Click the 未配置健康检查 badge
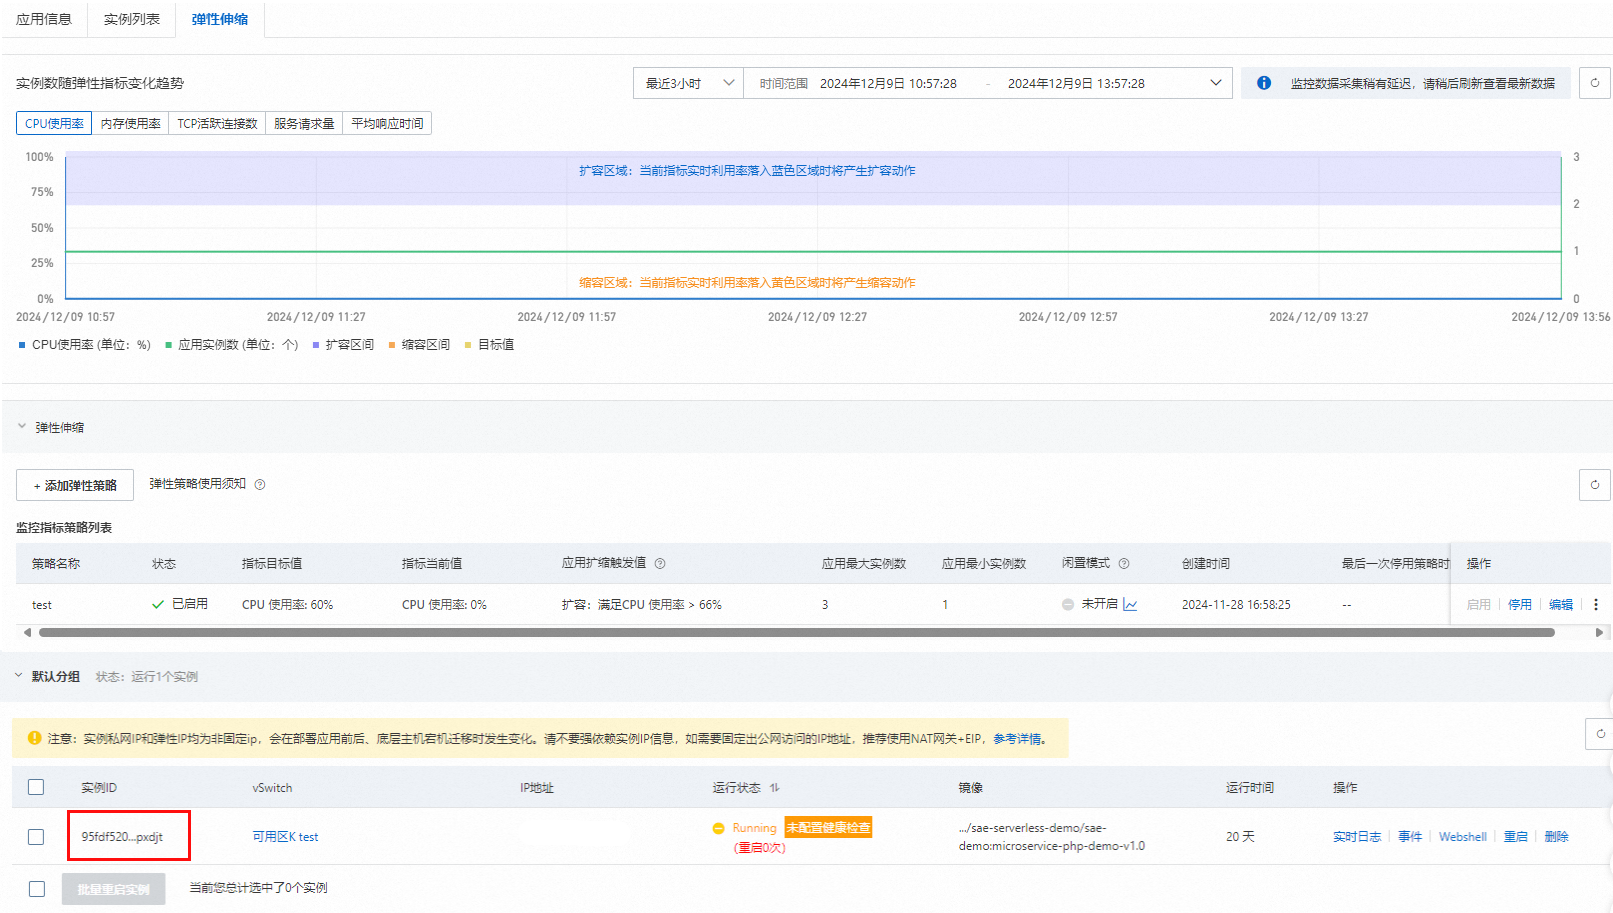This screenshot has height=913, width=1613. pyautogui.click(x=828, y=827)
